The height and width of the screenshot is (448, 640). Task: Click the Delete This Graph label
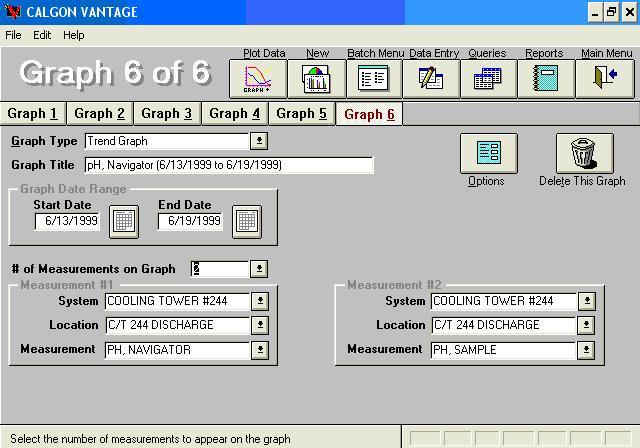tap(582, 181)
